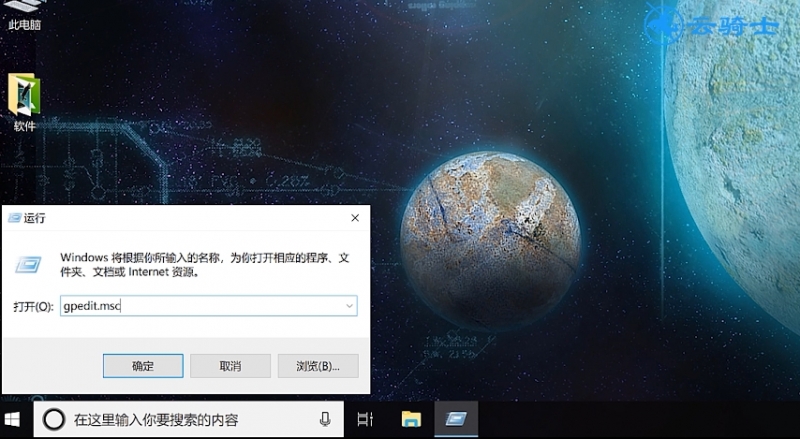
Task: Open the Windows Start menu
Action: [12, 420]
